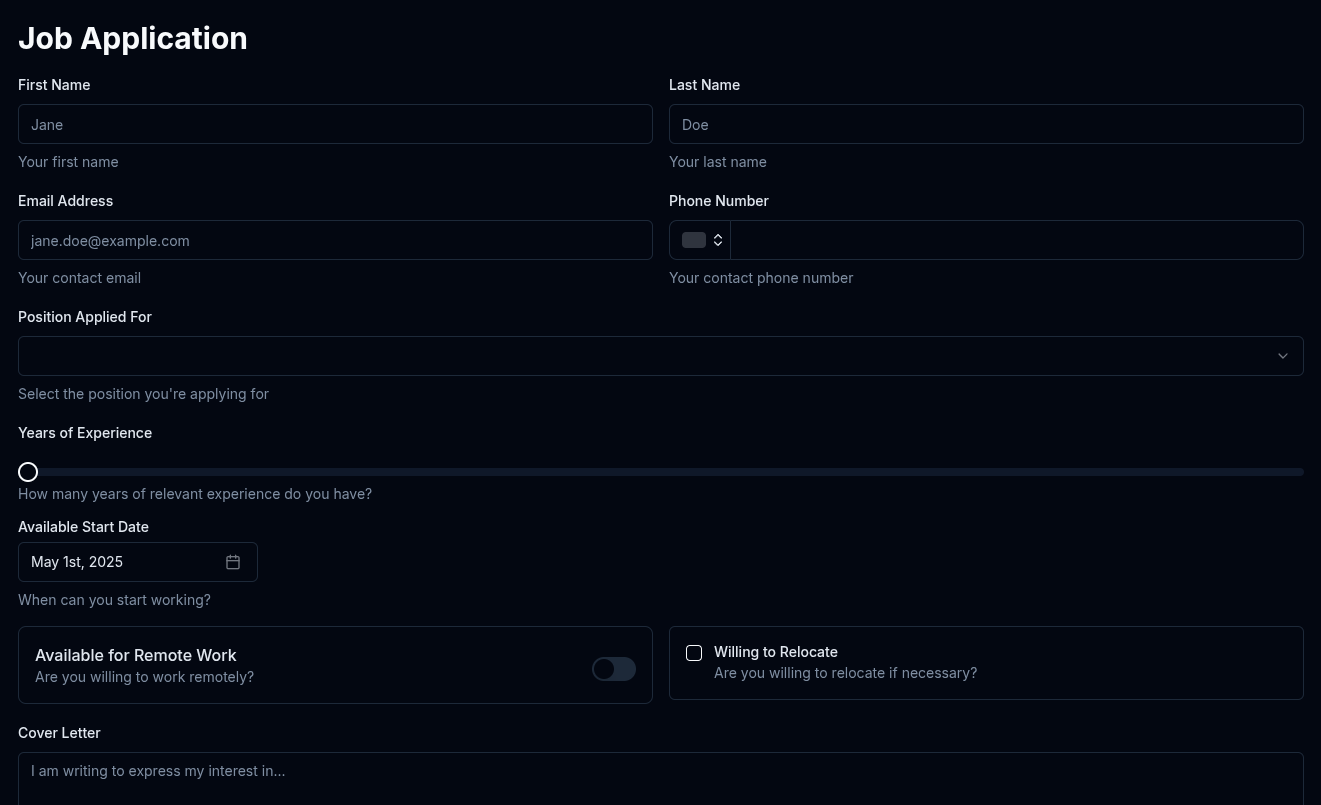Click the "Phone Number" field label
This screenshot has width=1321, height=805.
[x=718, y=201]
